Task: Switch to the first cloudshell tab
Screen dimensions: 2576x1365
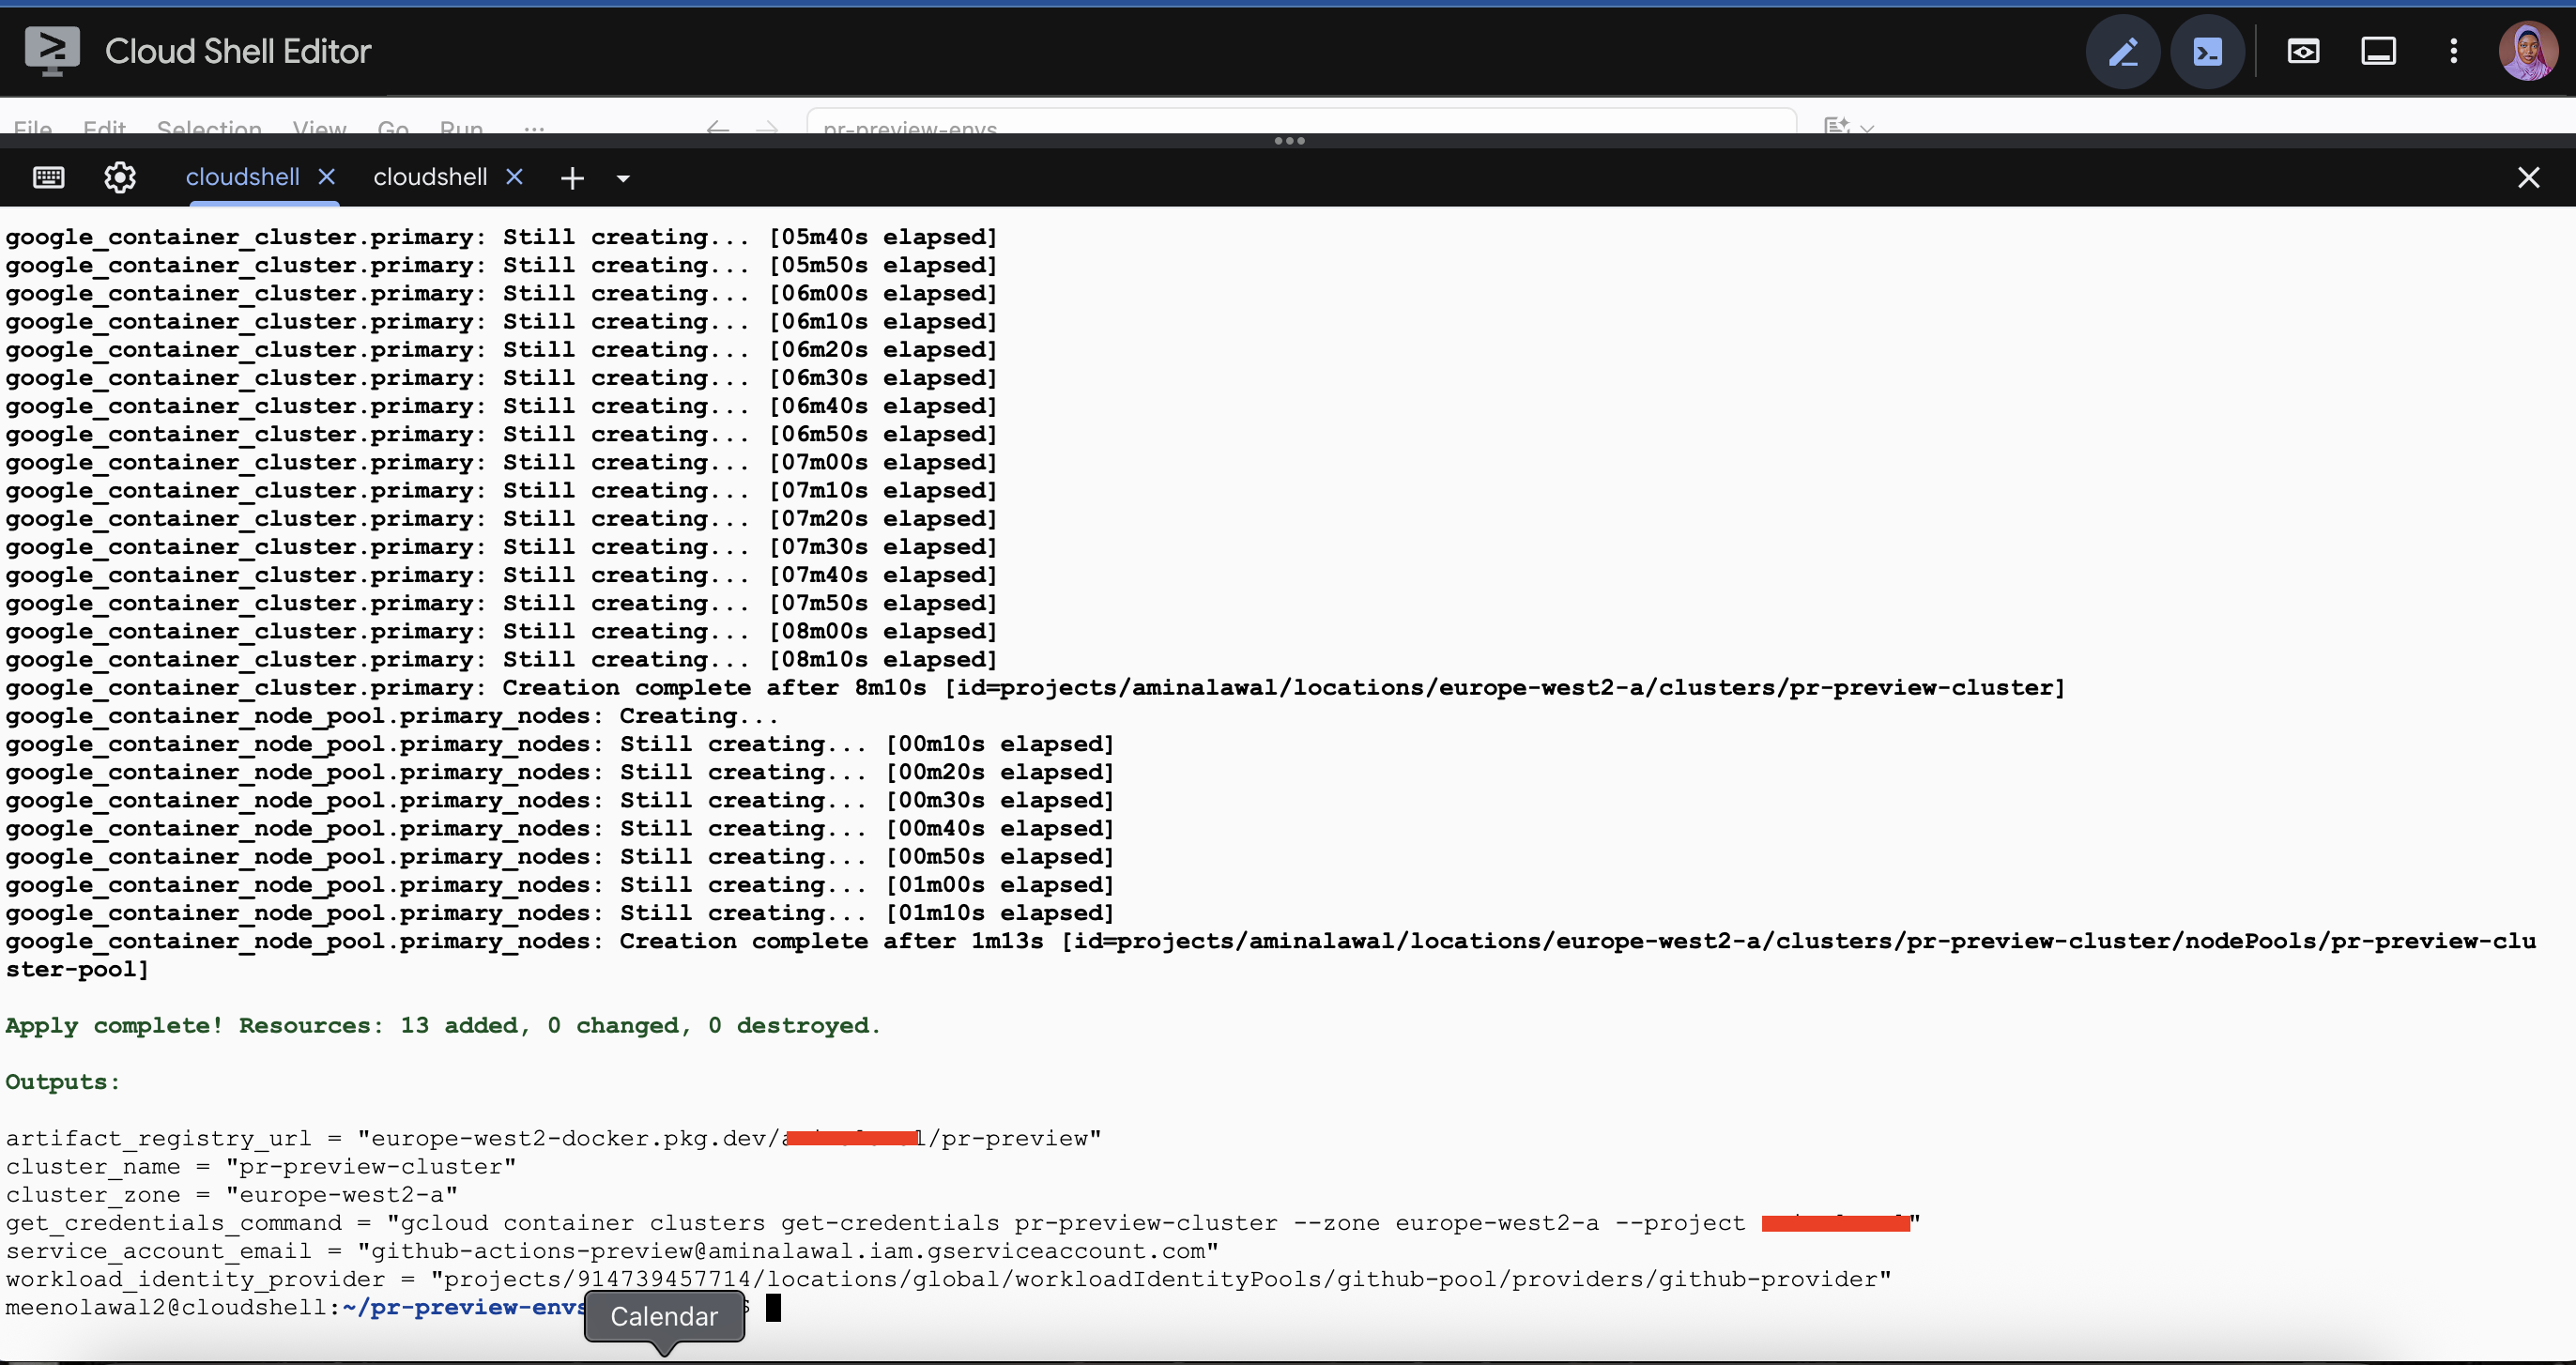Action: [x=242, y=177]
